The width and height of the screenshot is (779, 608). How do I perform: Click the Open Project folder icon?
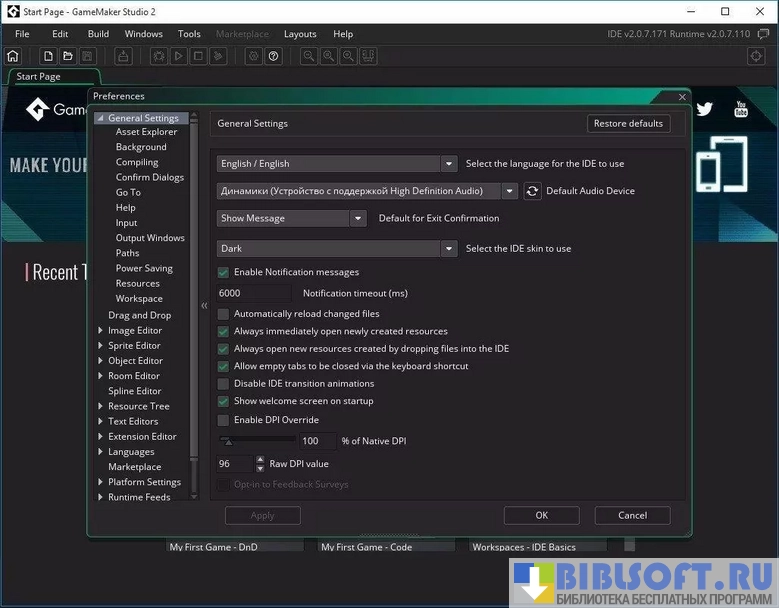66,56
